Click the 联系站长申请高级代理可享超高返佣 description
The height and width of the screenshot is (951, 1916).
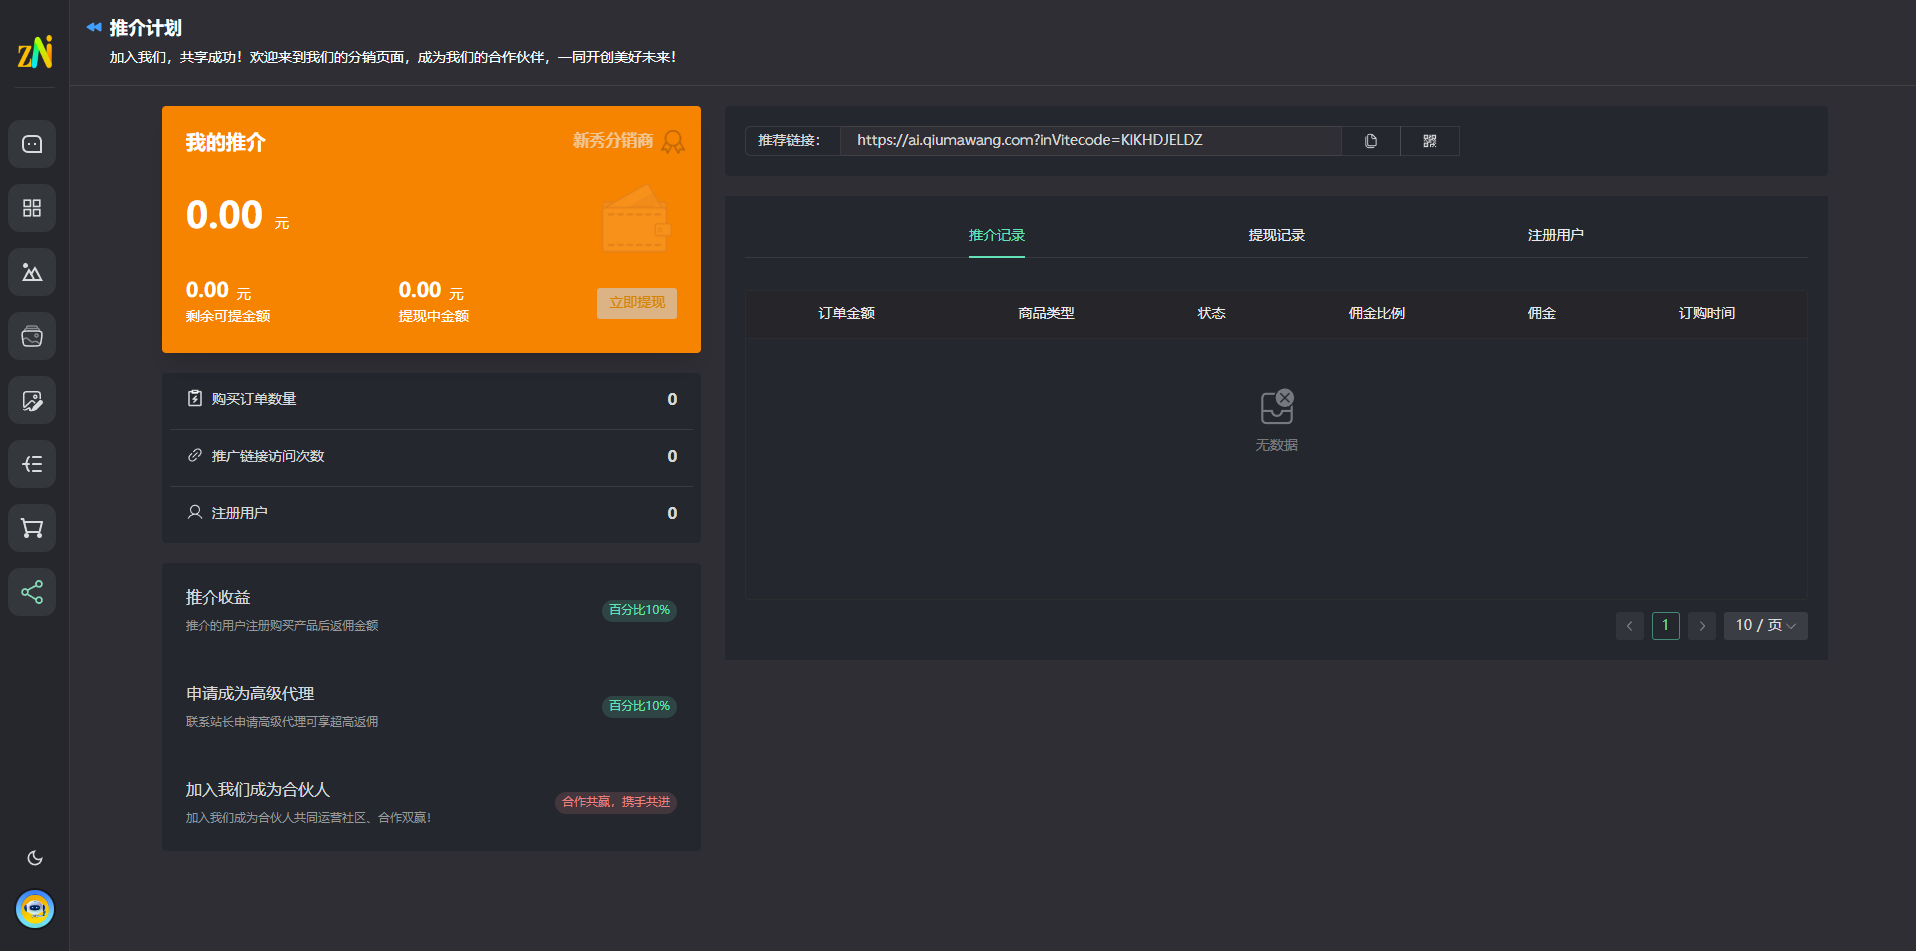(282, 722)
